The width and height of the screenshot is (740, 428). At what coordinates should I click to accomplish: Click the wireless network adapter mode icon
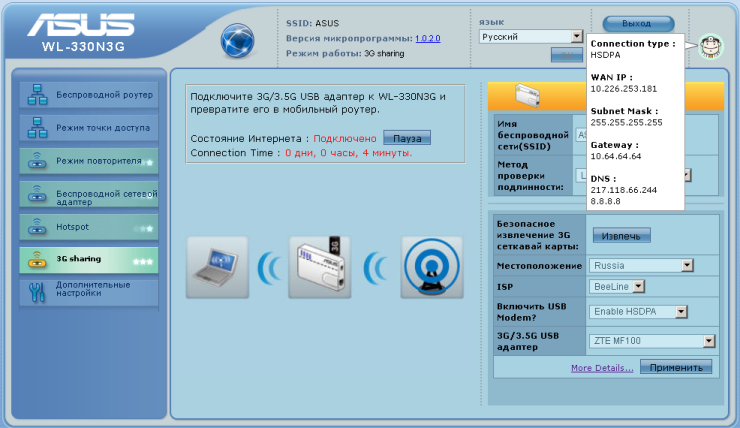click(x=37, y=194)
